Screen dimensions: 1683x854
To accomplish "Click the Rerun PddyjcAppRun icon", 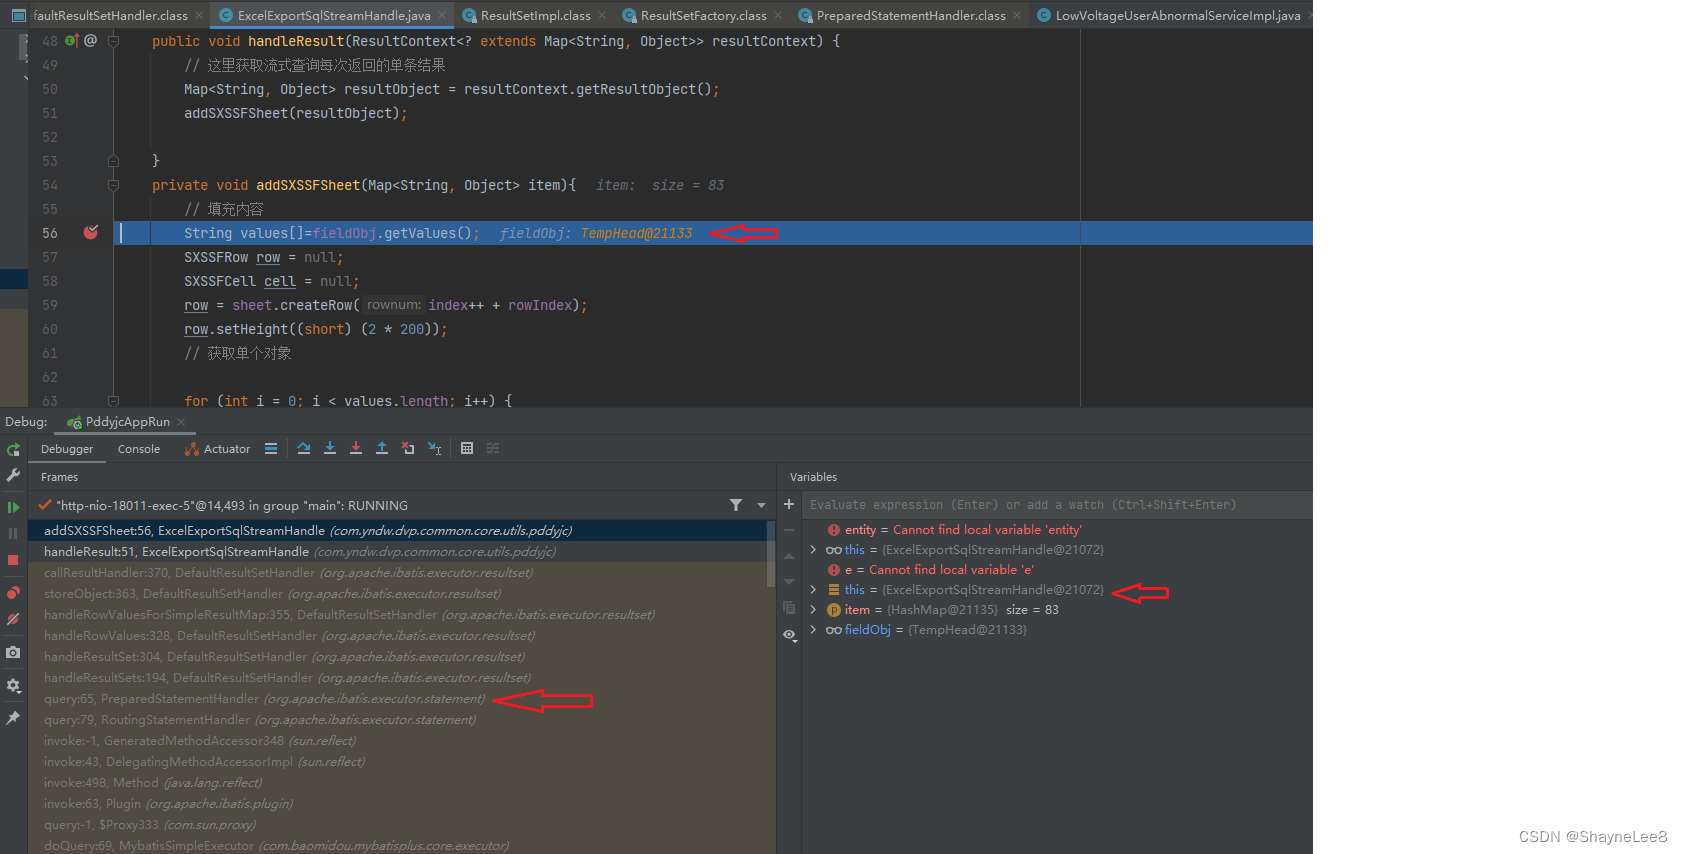I will pyautogui.click(x=13, y=450).
